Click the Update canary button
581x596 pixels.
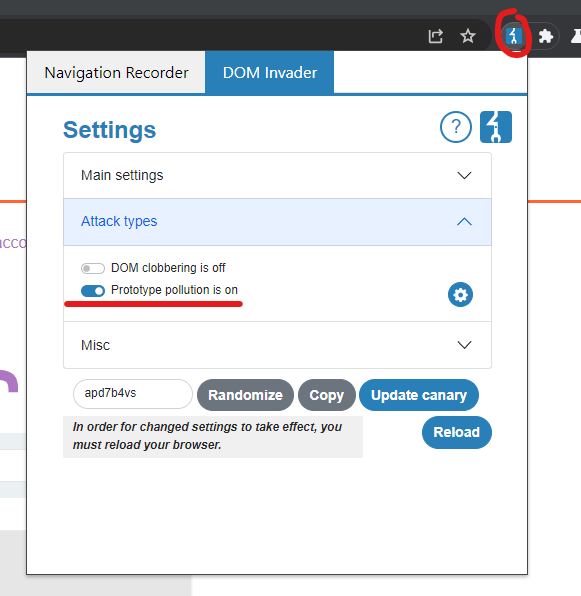[419, 395]
